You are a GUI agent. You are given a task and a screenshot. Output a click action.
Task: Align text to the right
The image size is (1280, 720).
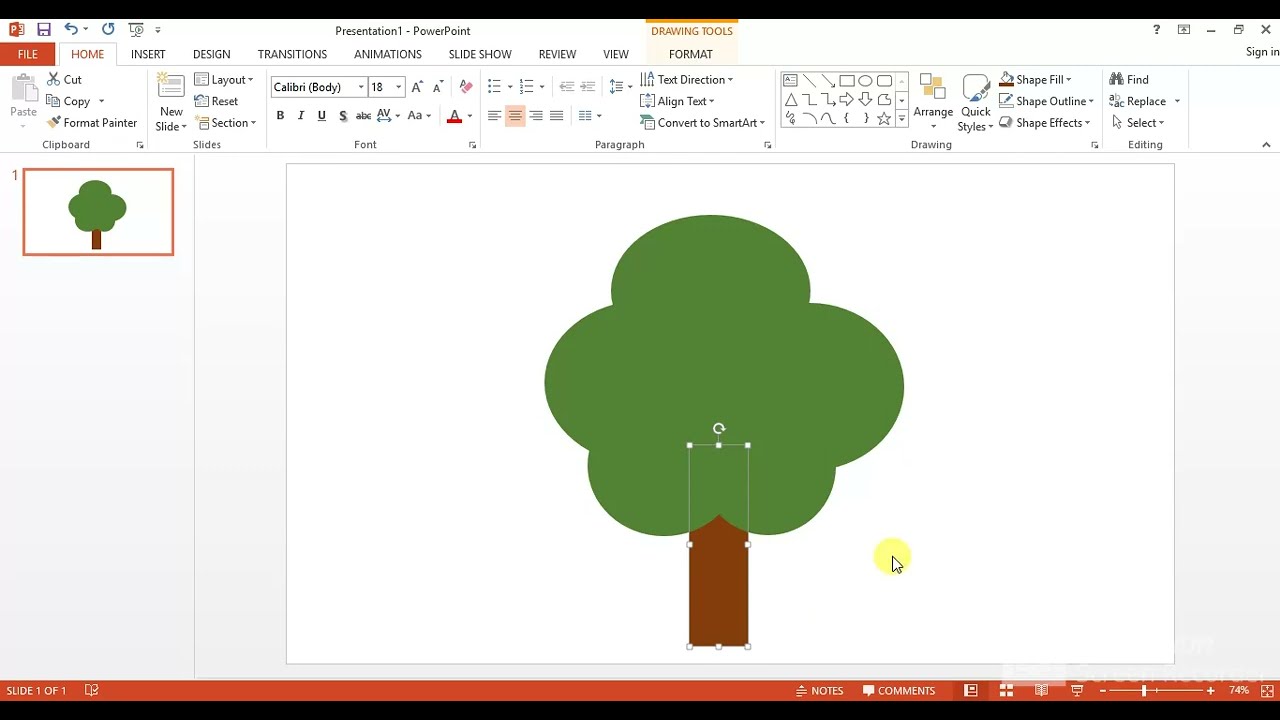click(536, 116)
